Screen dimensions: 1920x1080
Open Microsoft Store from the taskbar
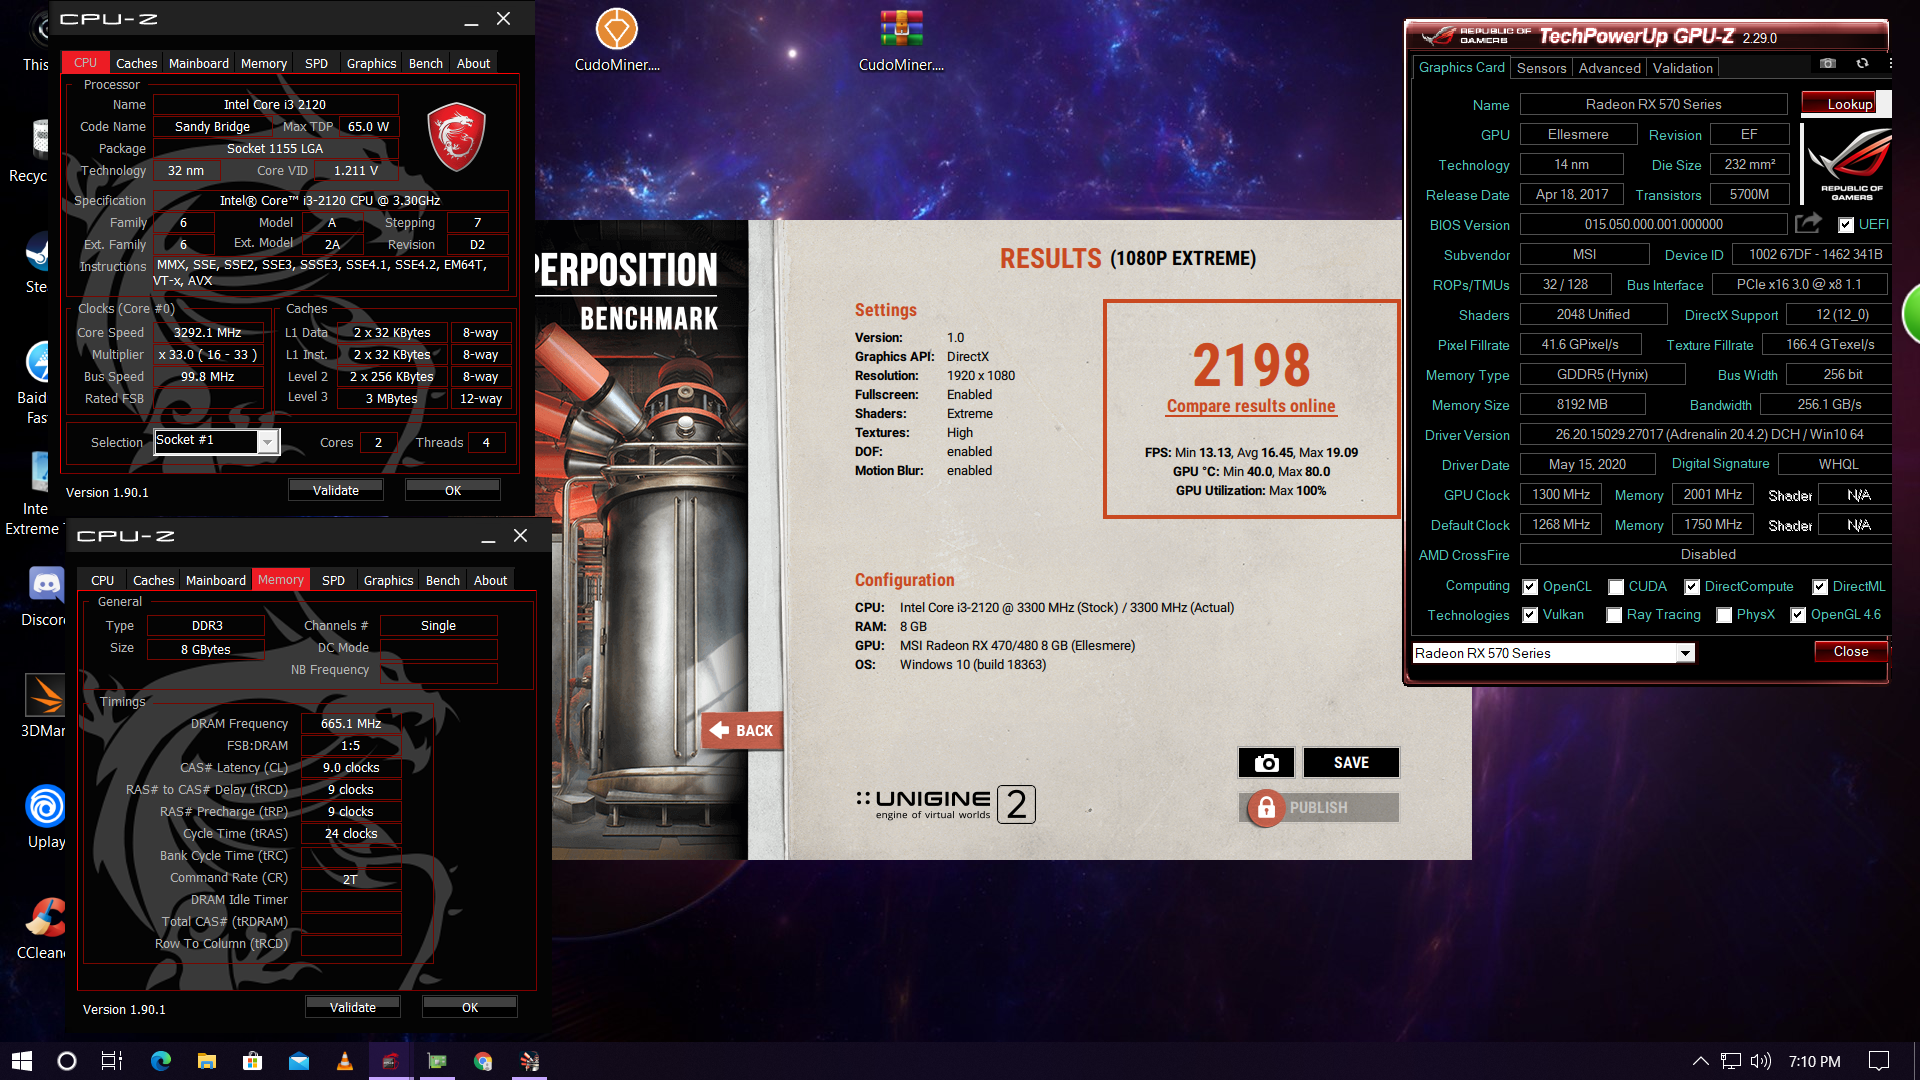[252, 1061]
